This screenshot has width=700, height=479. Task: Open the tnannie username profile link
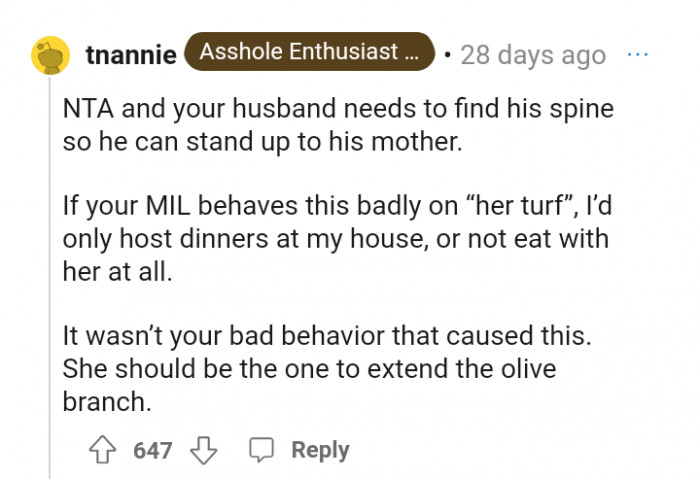(131, 54)
